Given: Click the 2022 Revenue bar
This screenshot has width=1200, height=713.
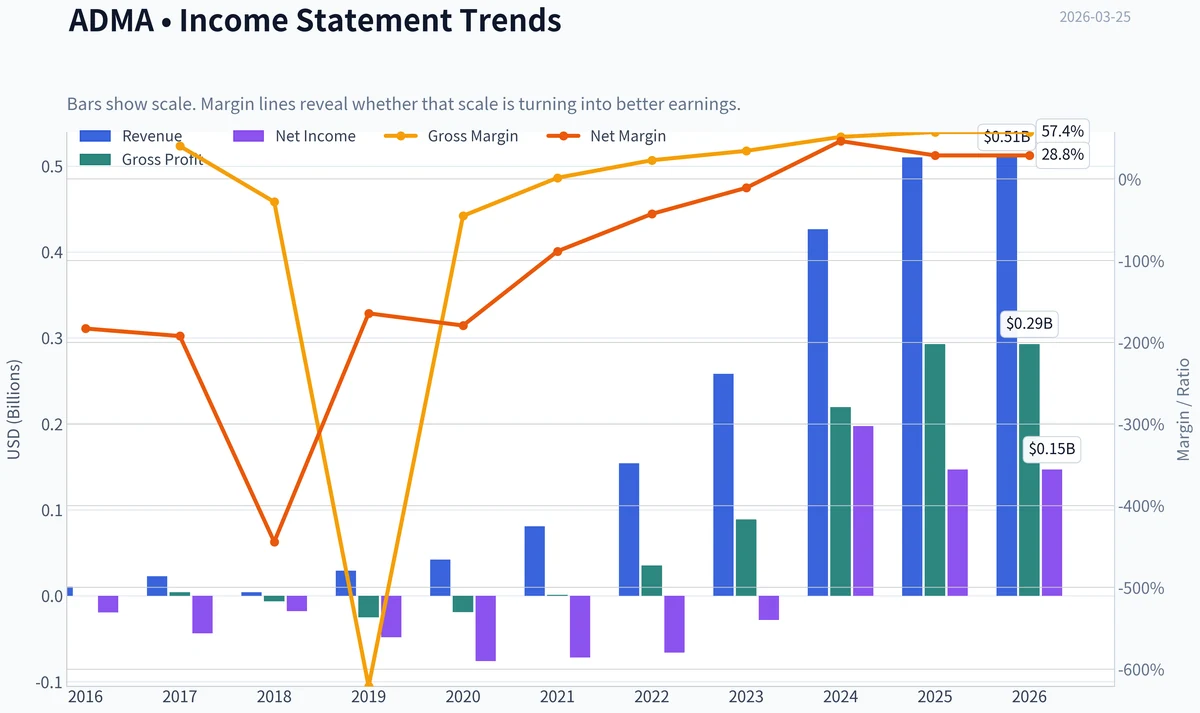Looking at the screenshot, I should coord(629,529).
